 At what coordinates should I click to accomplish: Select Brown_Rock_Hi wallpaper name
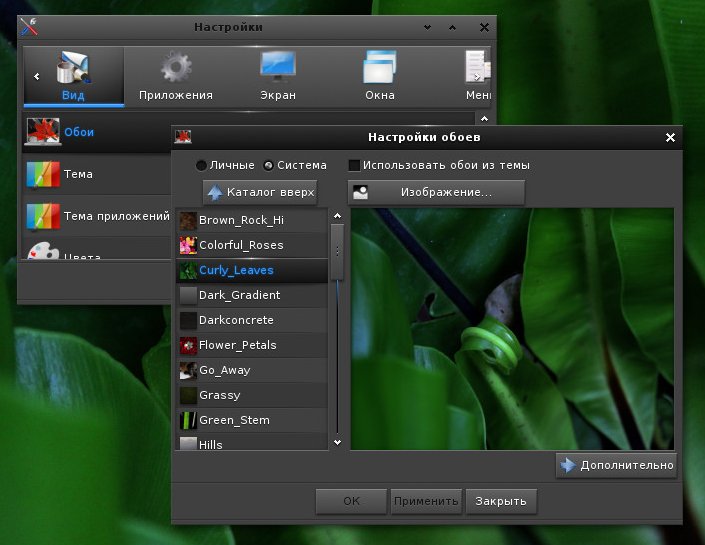[x=241, y=220]
